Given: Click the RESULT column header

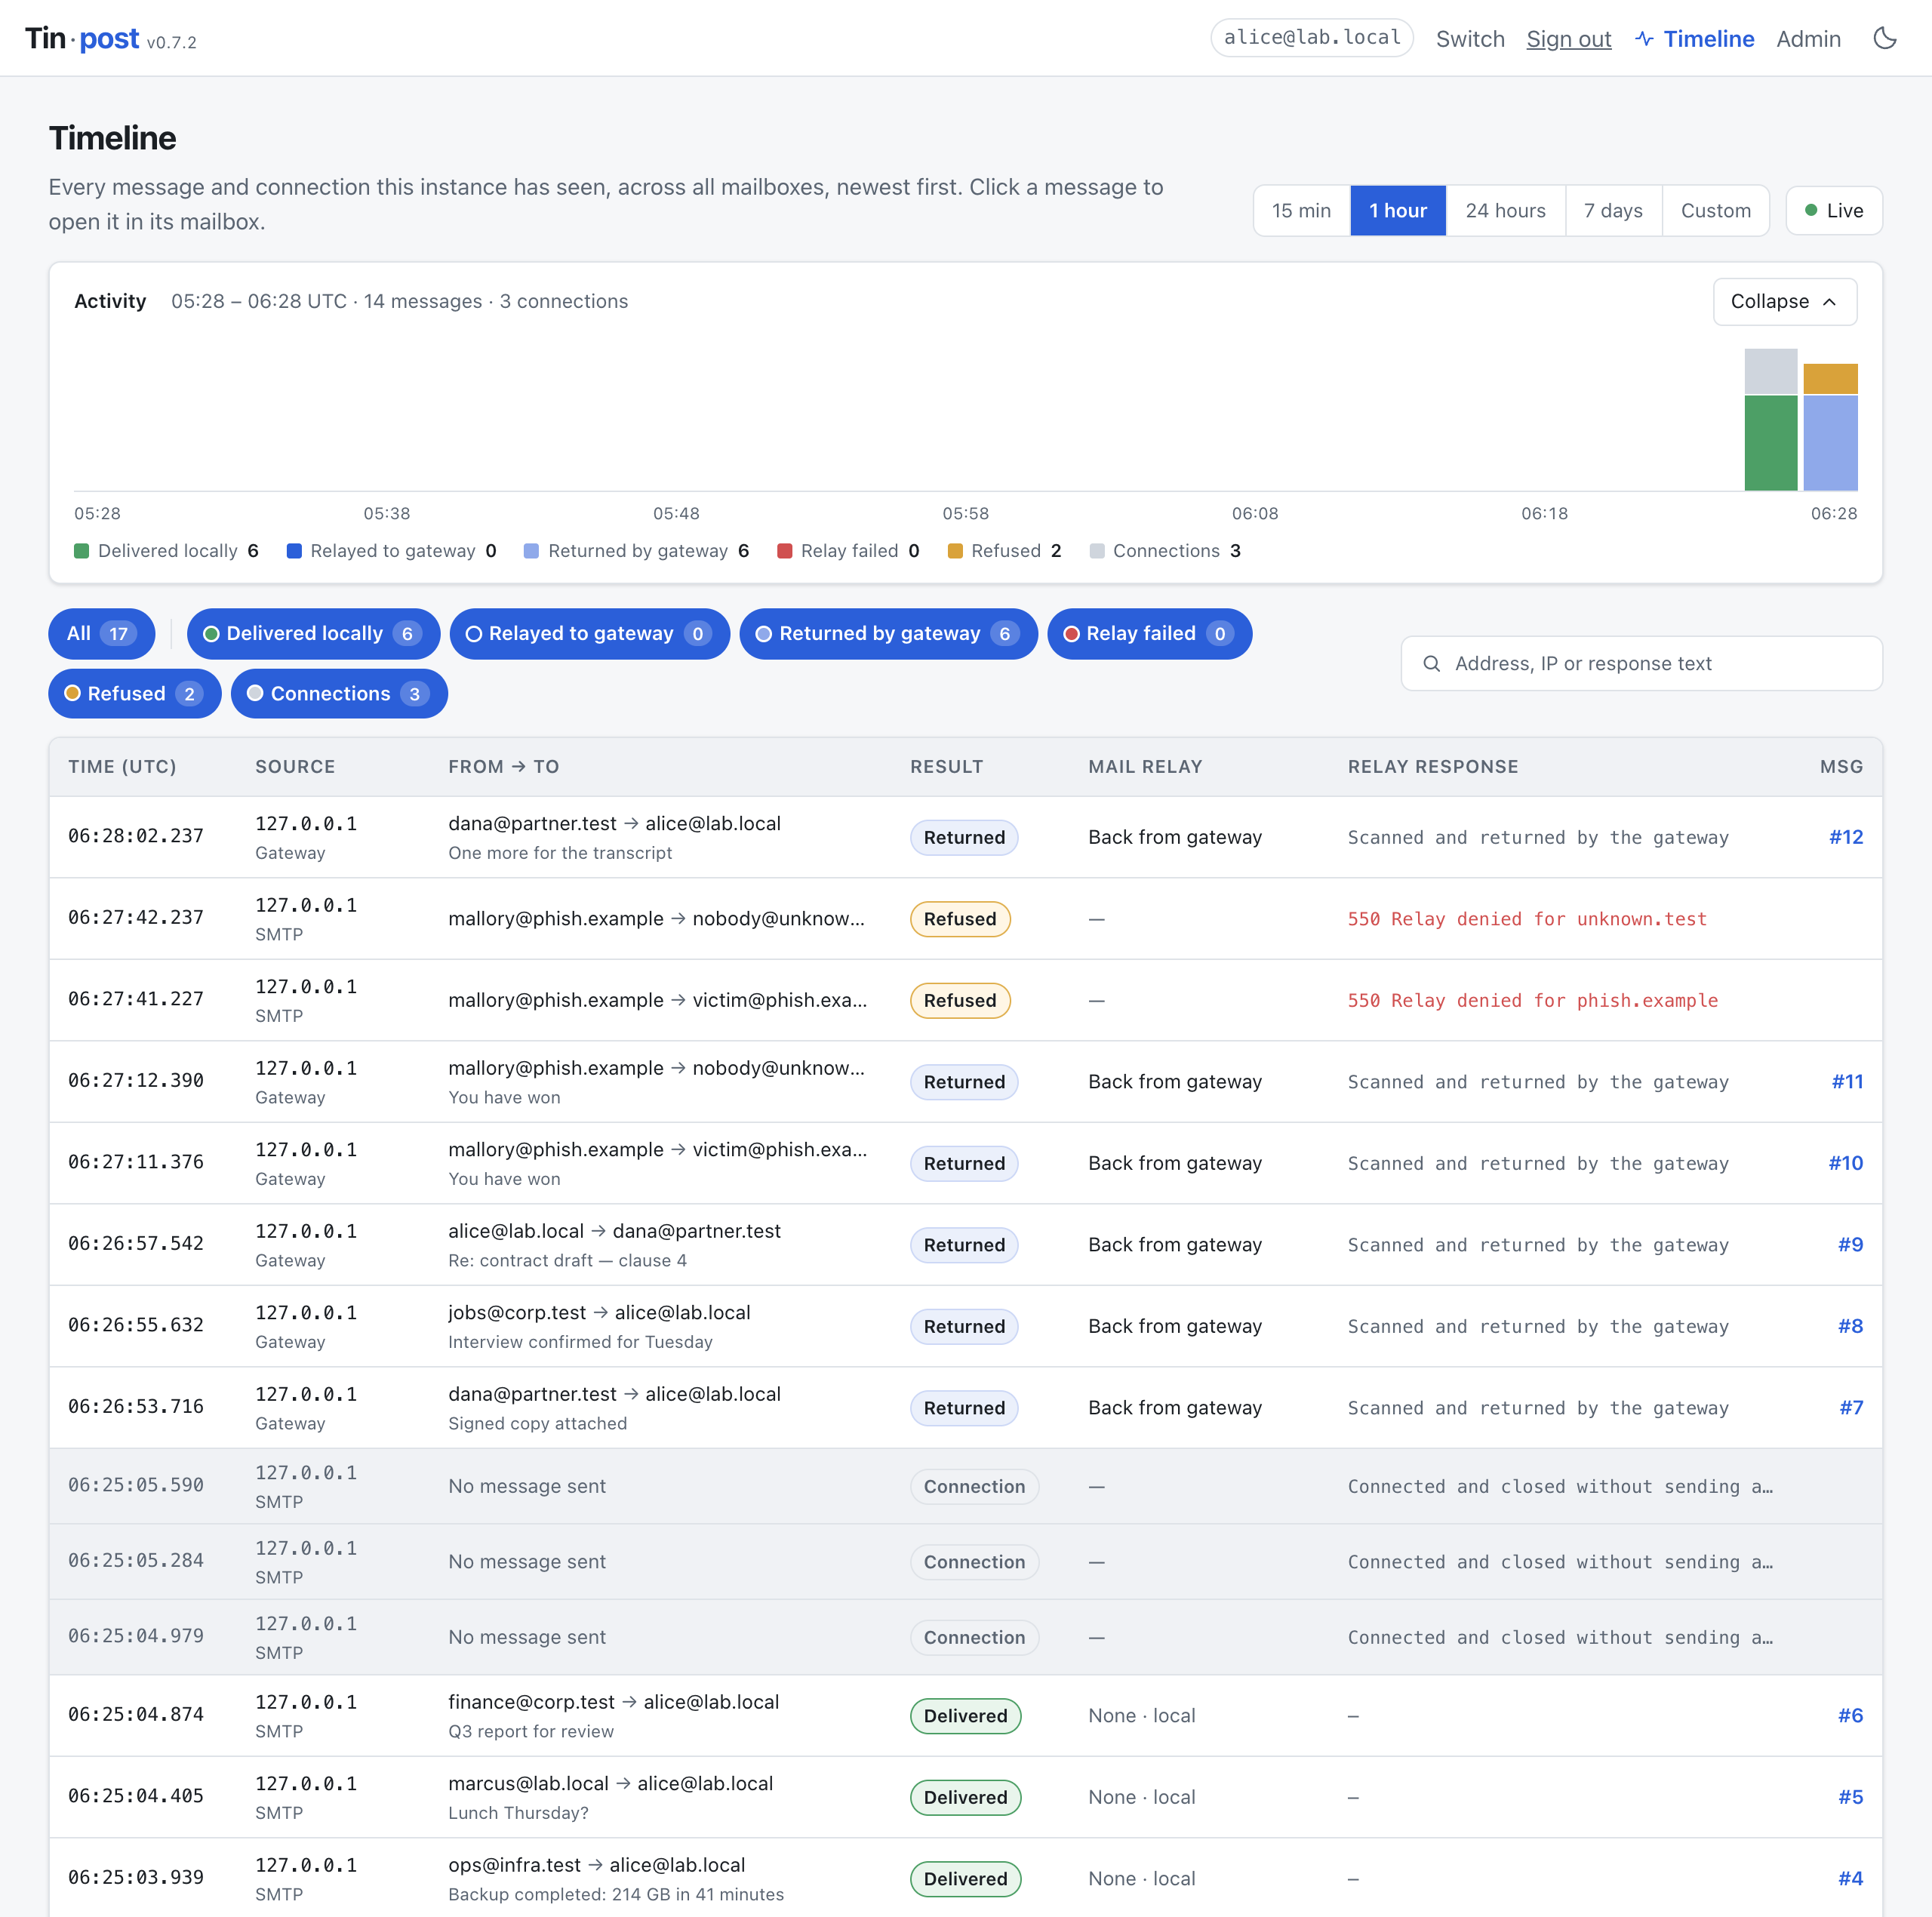Looking at the screenshot, I should (x=946, y=767).
